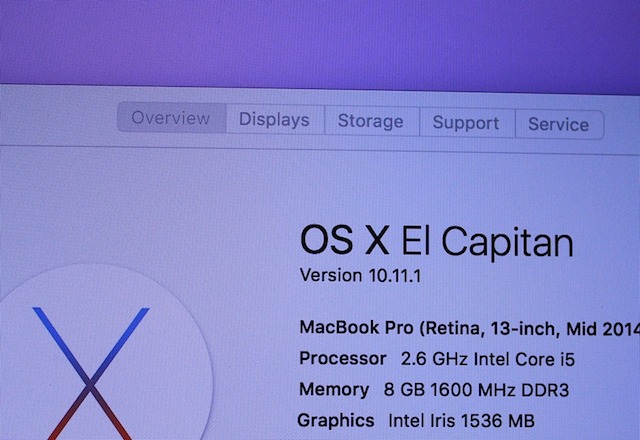Click Version 10.11.1 to reveal build number

(360, 276)
